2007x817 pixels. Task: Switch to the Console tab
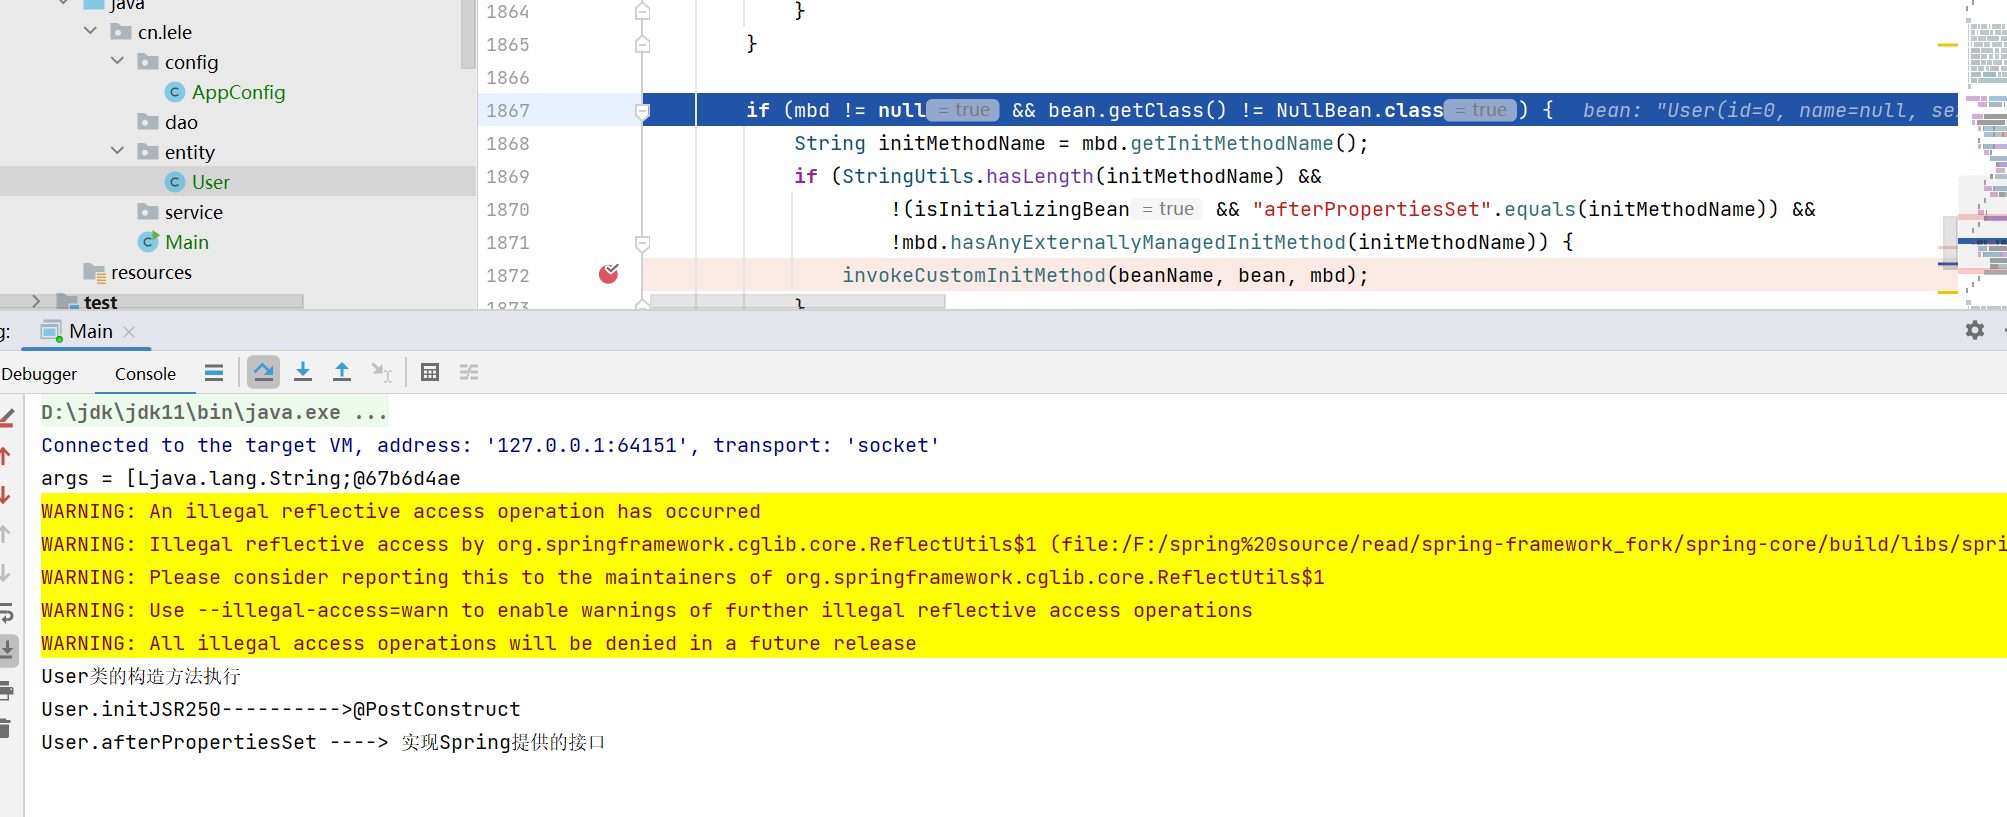[x=145, y=374]
